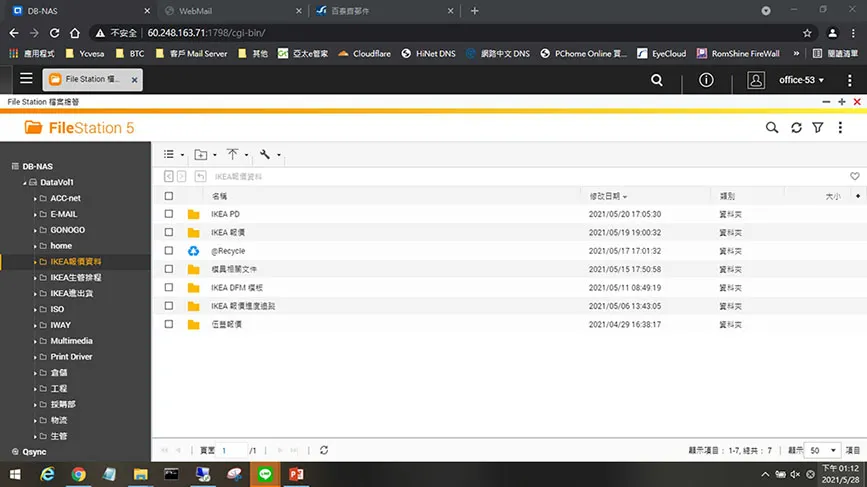Screen dimensions: 867x487
Task: Check the box for IKEA DFM 模板
Action: click(x=169, y=287)
